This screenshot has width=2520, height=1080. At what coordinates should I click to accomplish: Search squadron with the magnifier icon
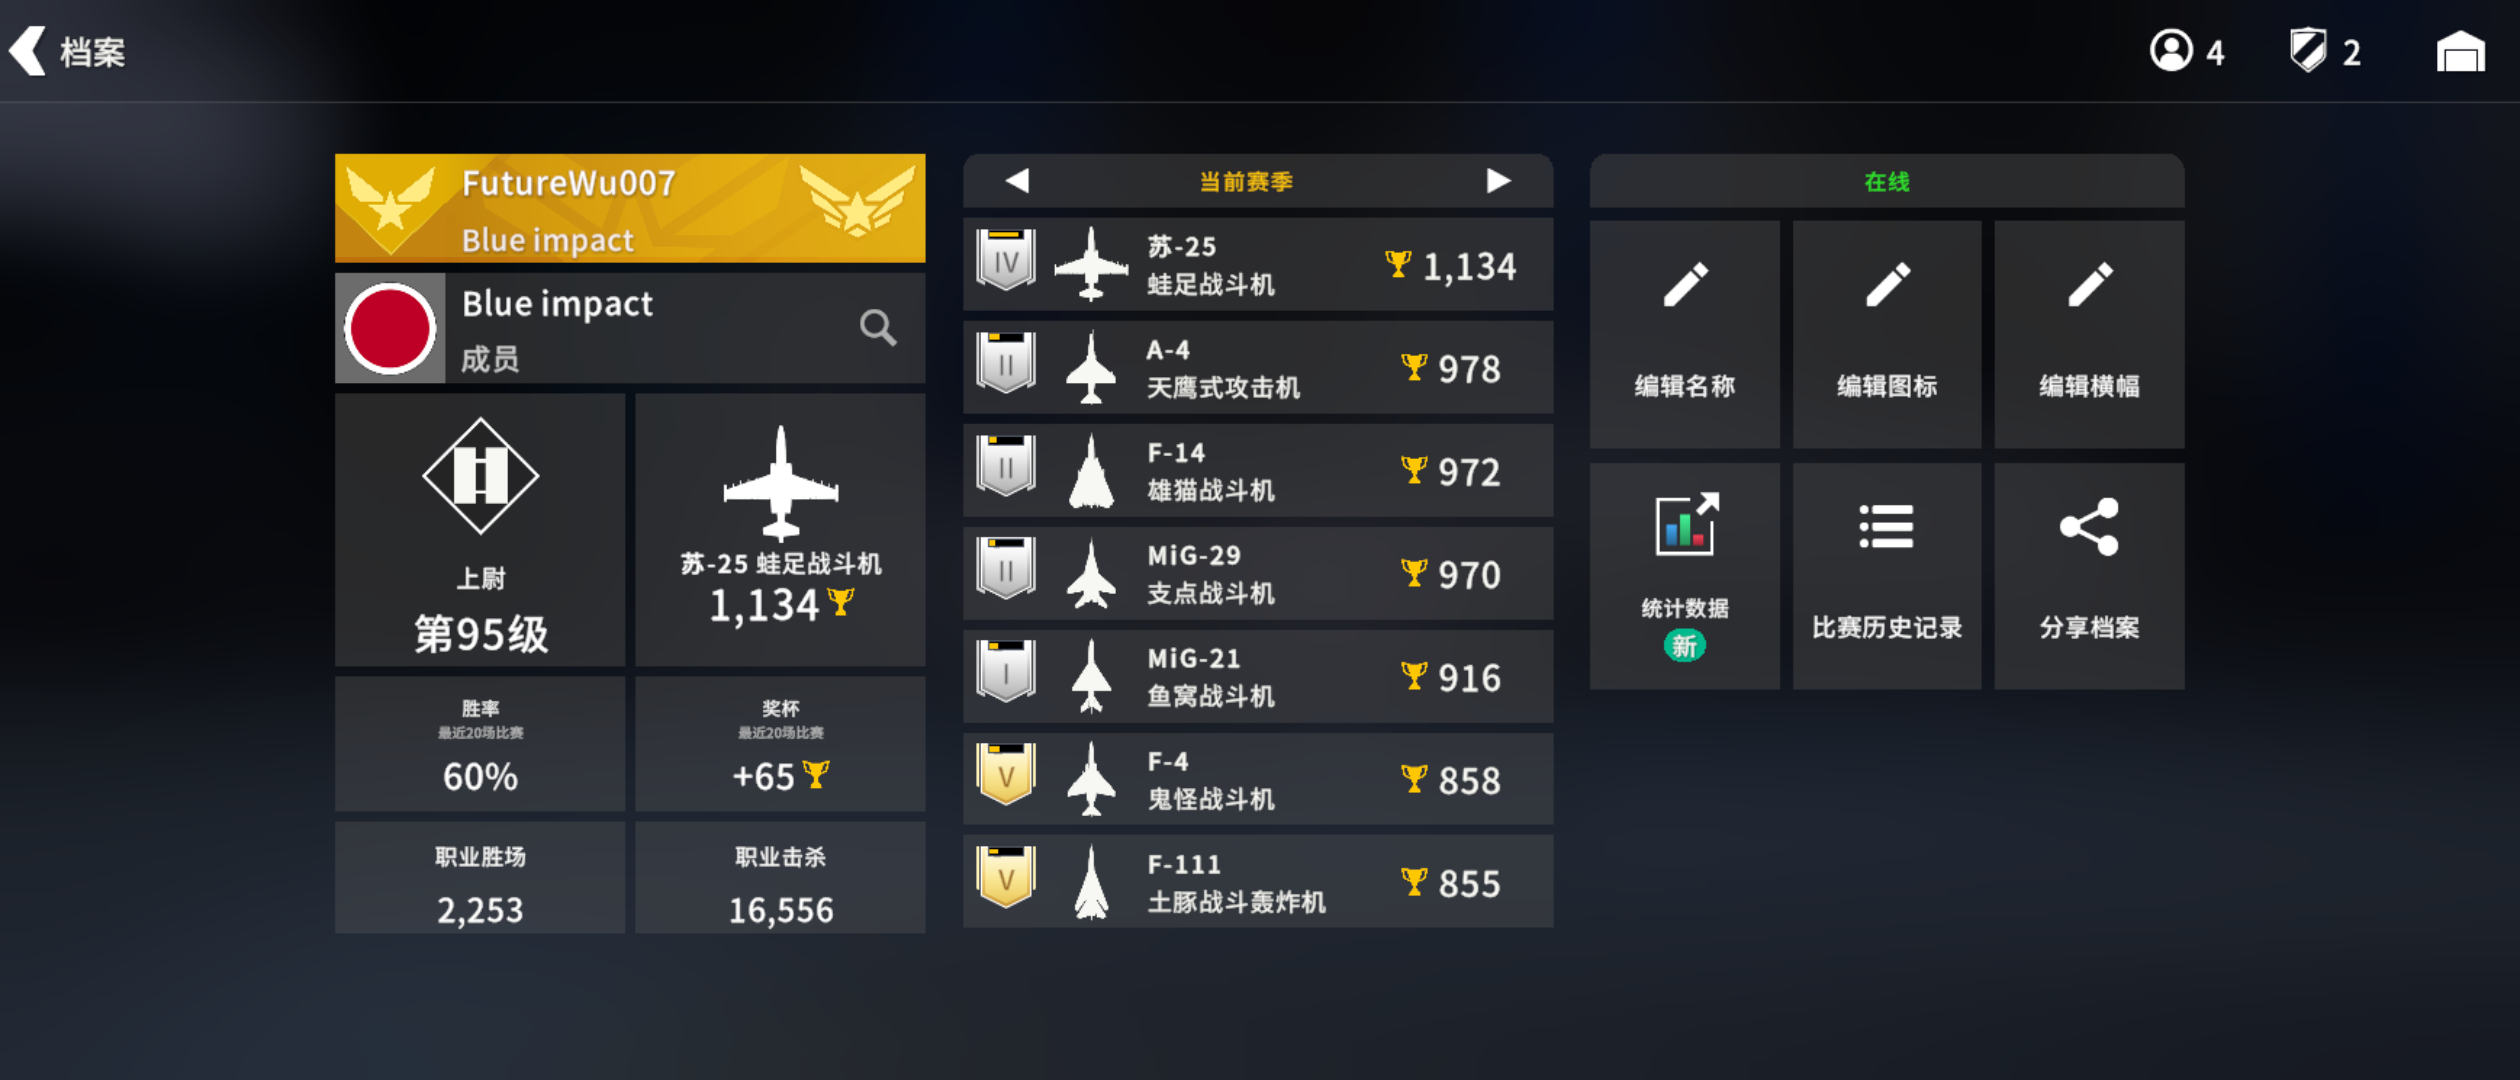(877, 327)
